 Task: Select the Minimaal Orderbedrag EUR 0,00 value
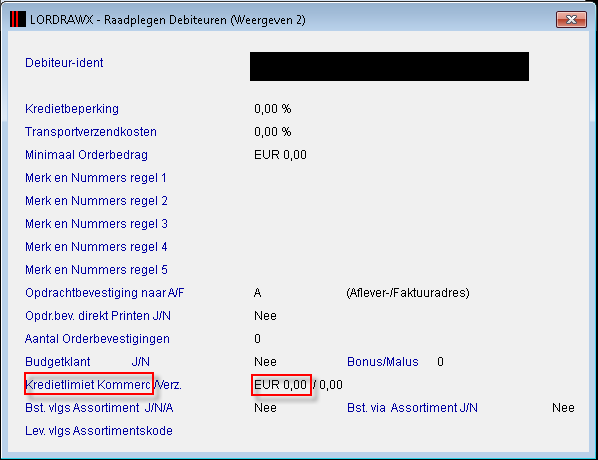click(280, 155)
